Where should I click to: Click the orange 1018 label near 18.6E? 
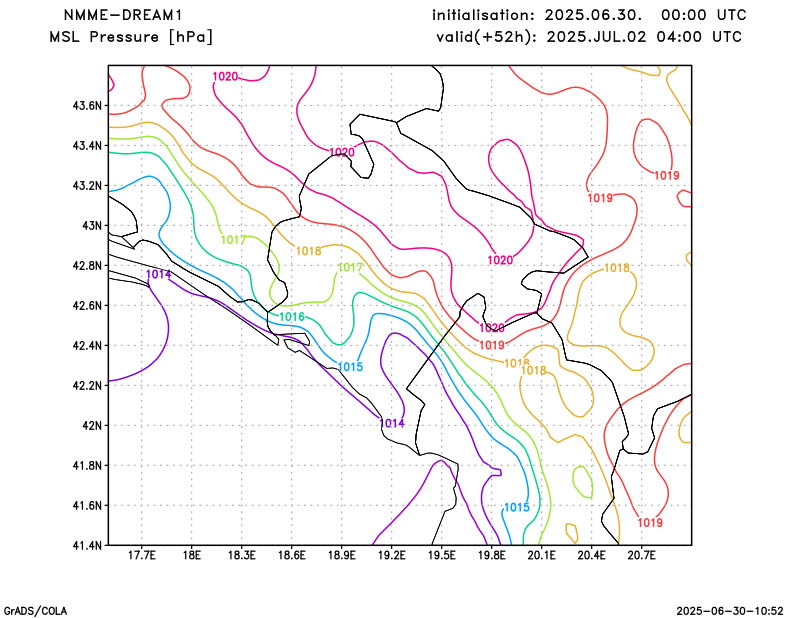click(x=308, y=251)
